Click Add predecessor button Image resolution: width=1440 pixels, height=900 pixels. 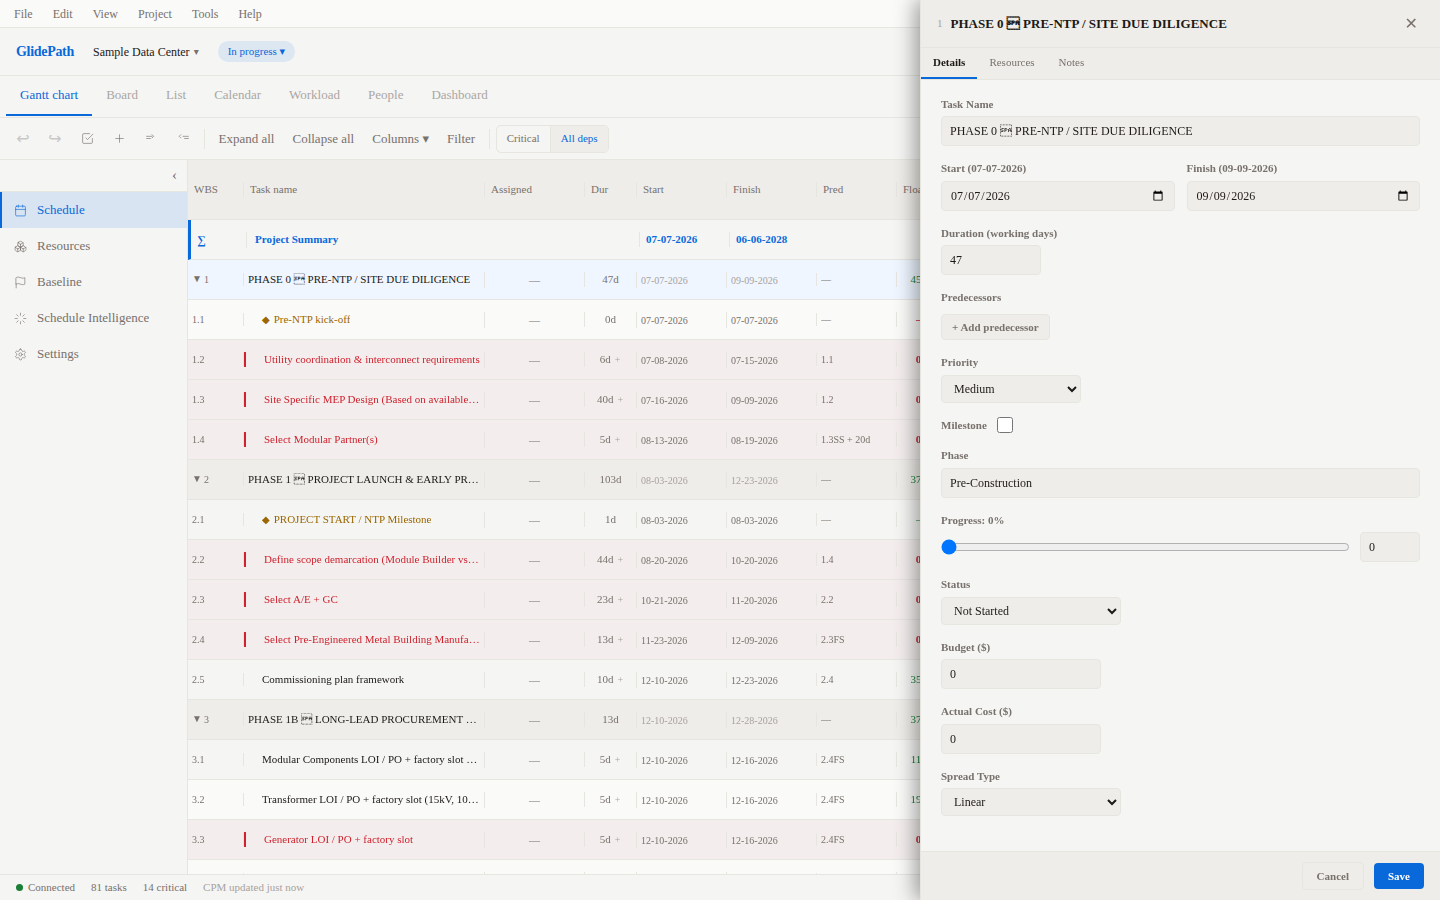pos(995,327)
